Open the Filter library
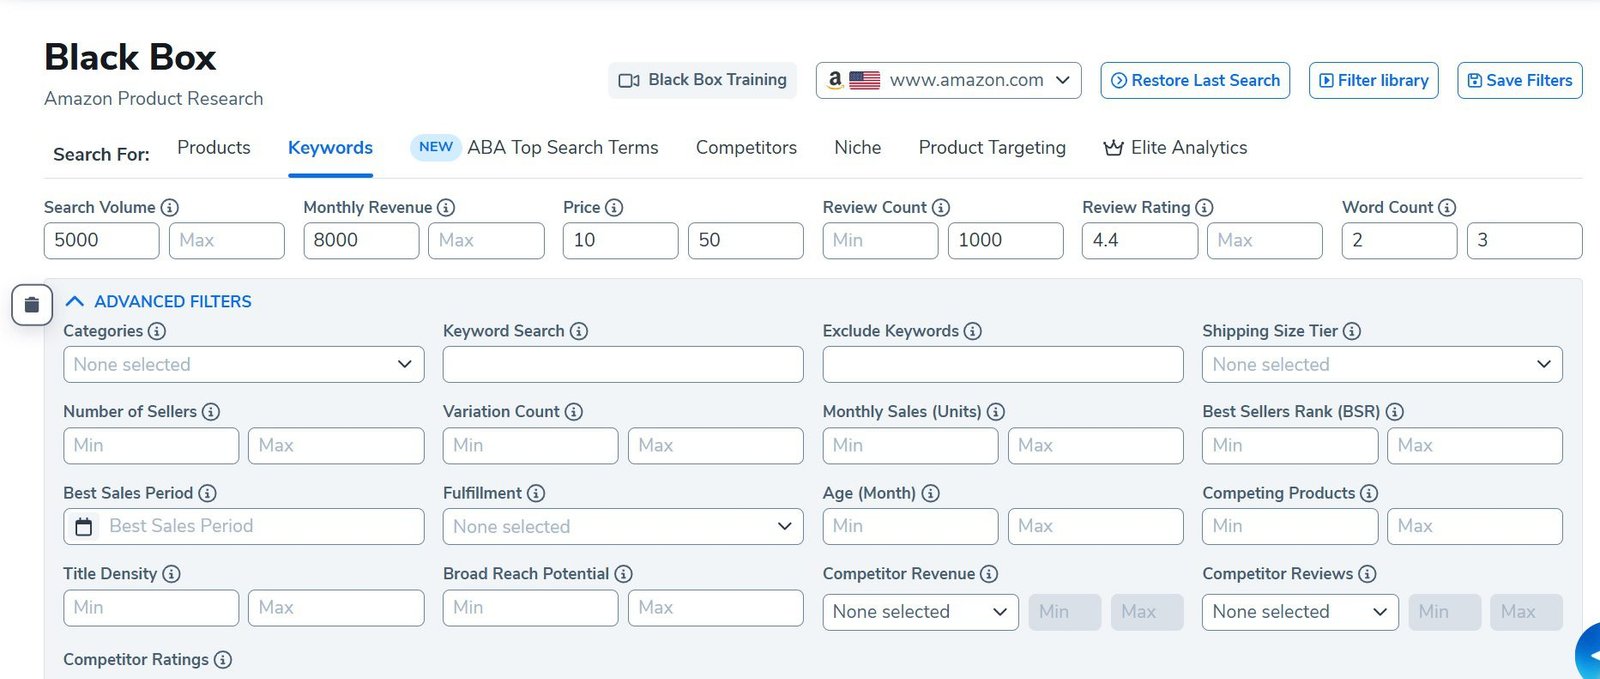This screenshot has width=1600, height=679. [x=1374, y=80]
